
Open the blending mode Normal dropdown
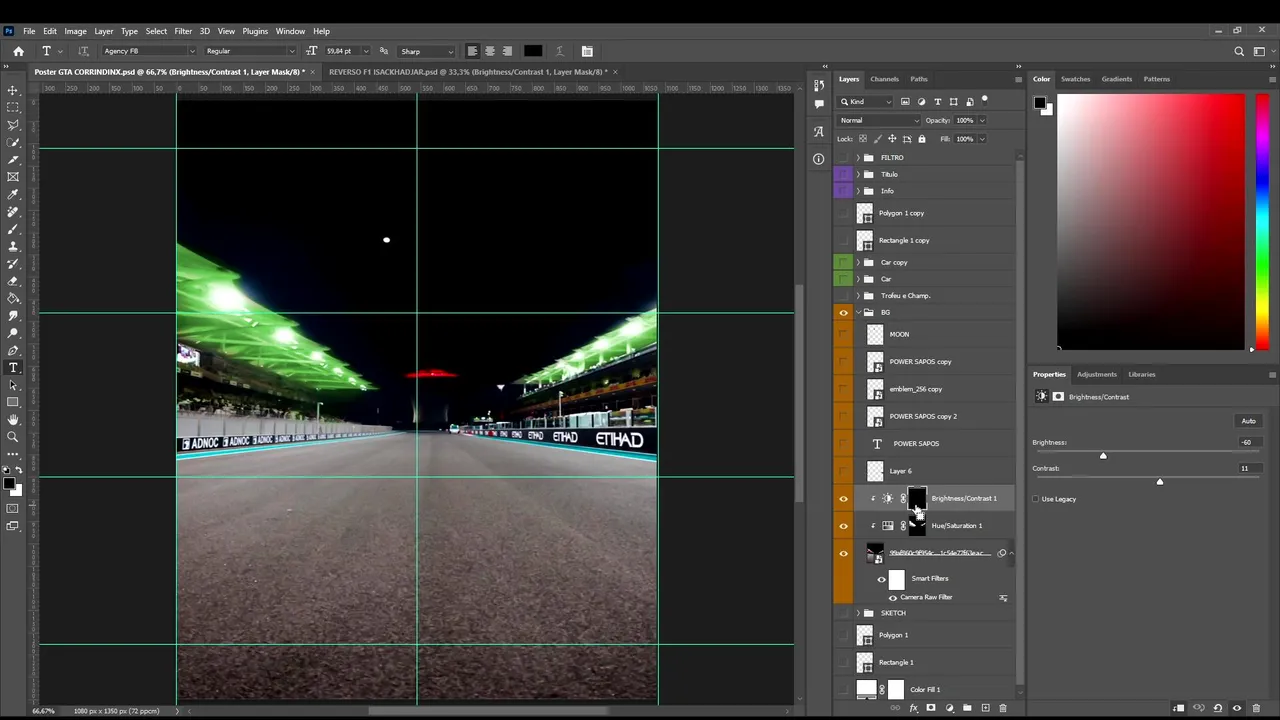[879, 120]
